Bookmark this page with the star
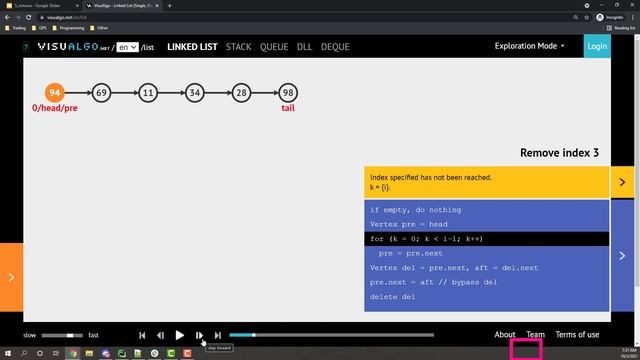 pos(587,18)
